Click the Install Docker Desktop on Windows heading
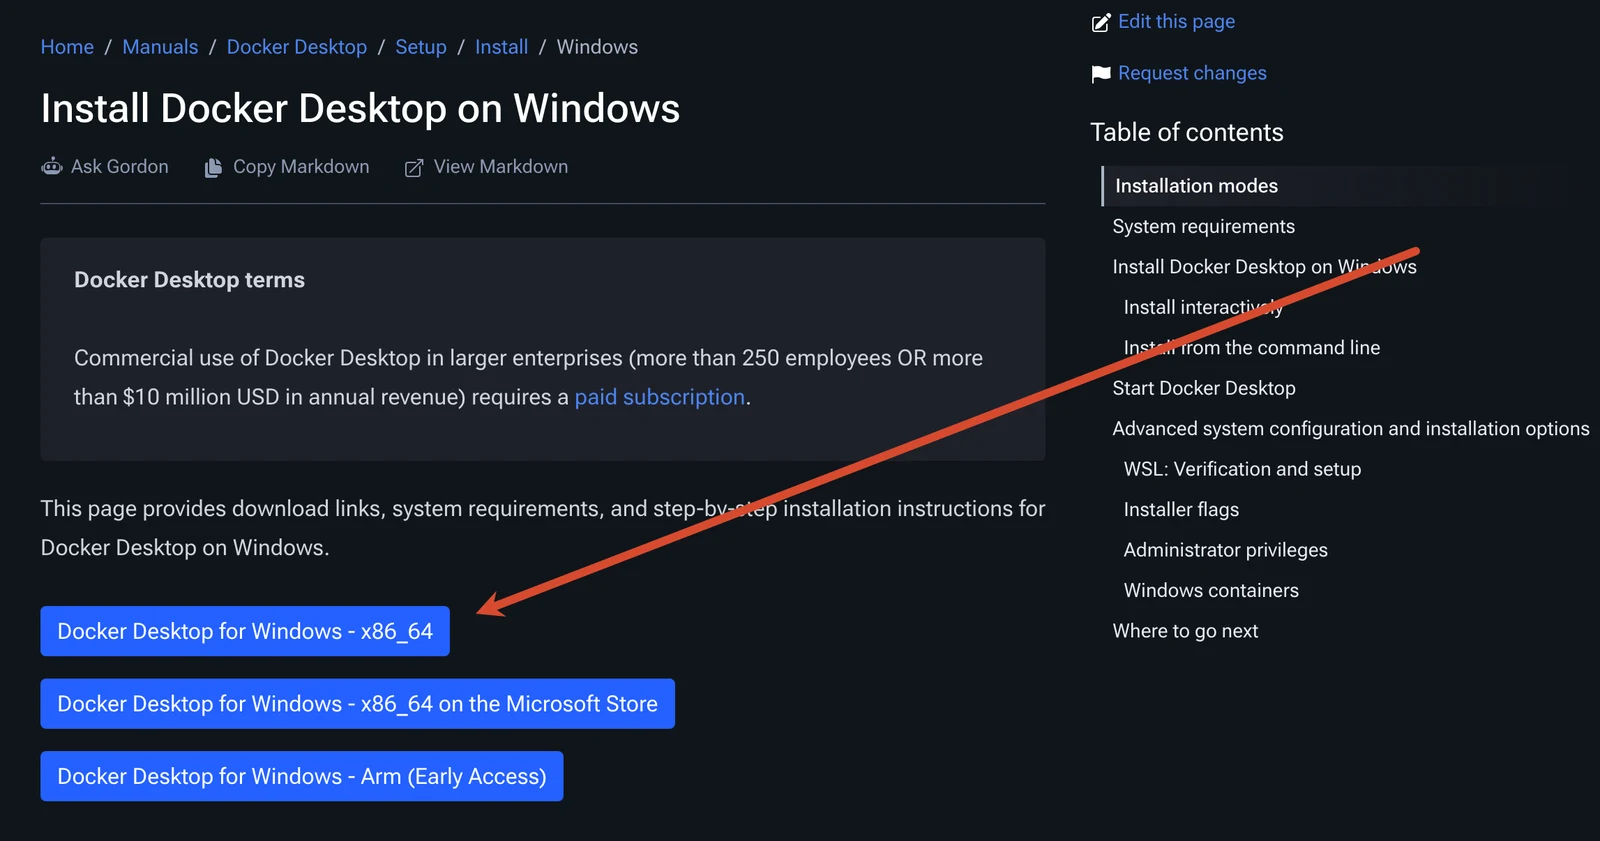This screenshot has height=841, width=1600. 360,108
